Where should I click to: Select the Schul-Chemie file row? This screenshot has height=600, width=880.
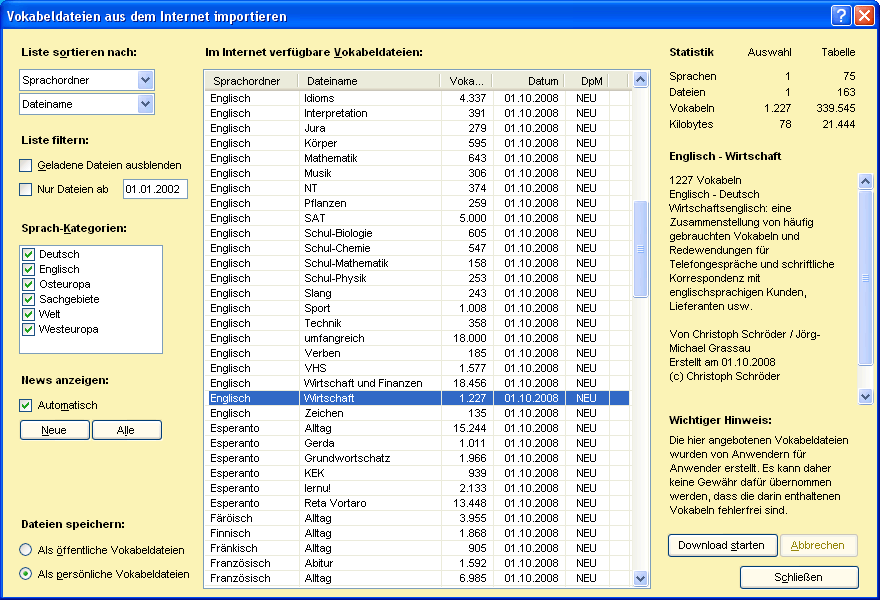419,248
